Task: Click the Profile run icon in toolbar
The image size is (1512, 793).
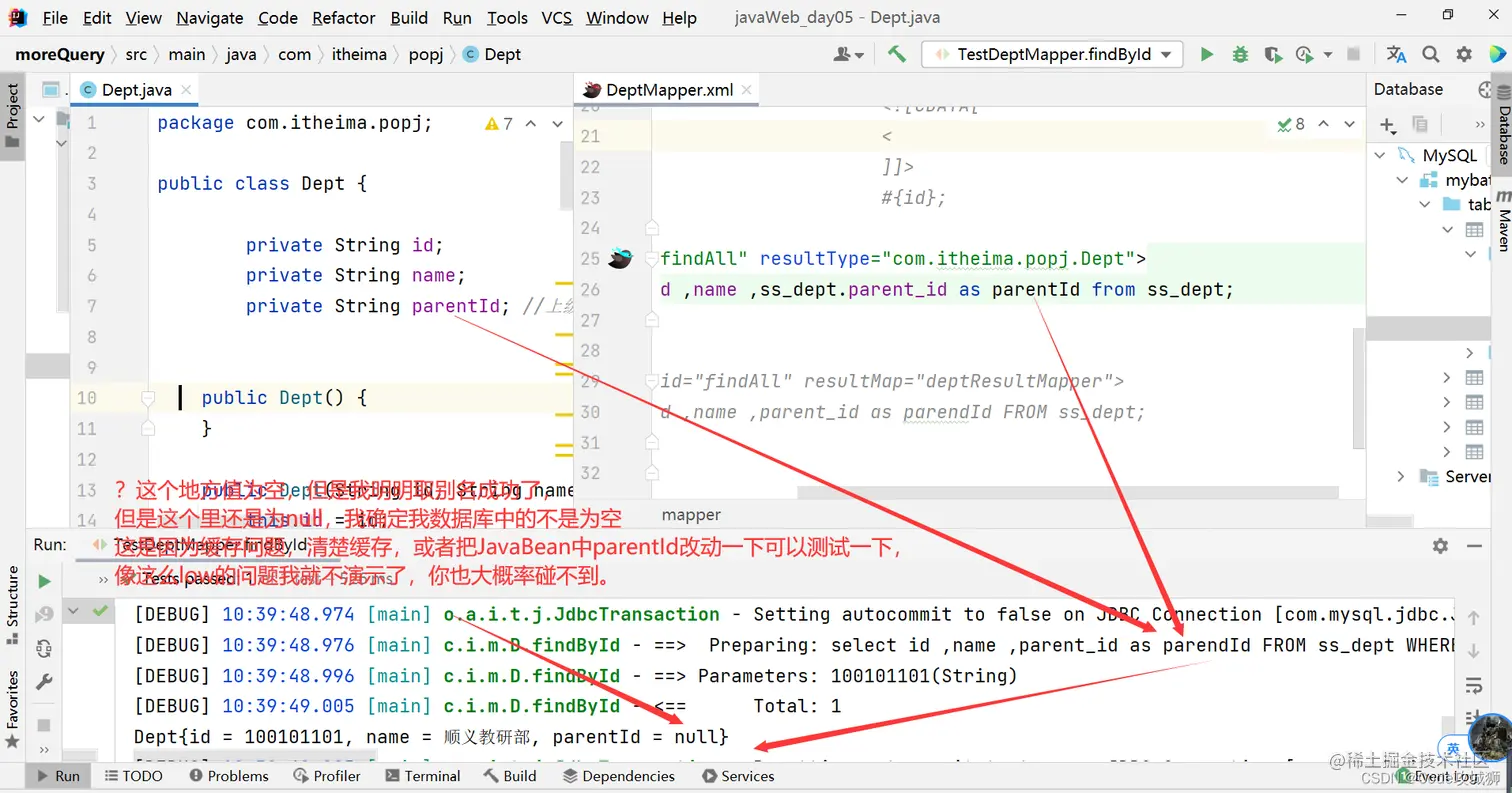Action: pos(1304,54)
